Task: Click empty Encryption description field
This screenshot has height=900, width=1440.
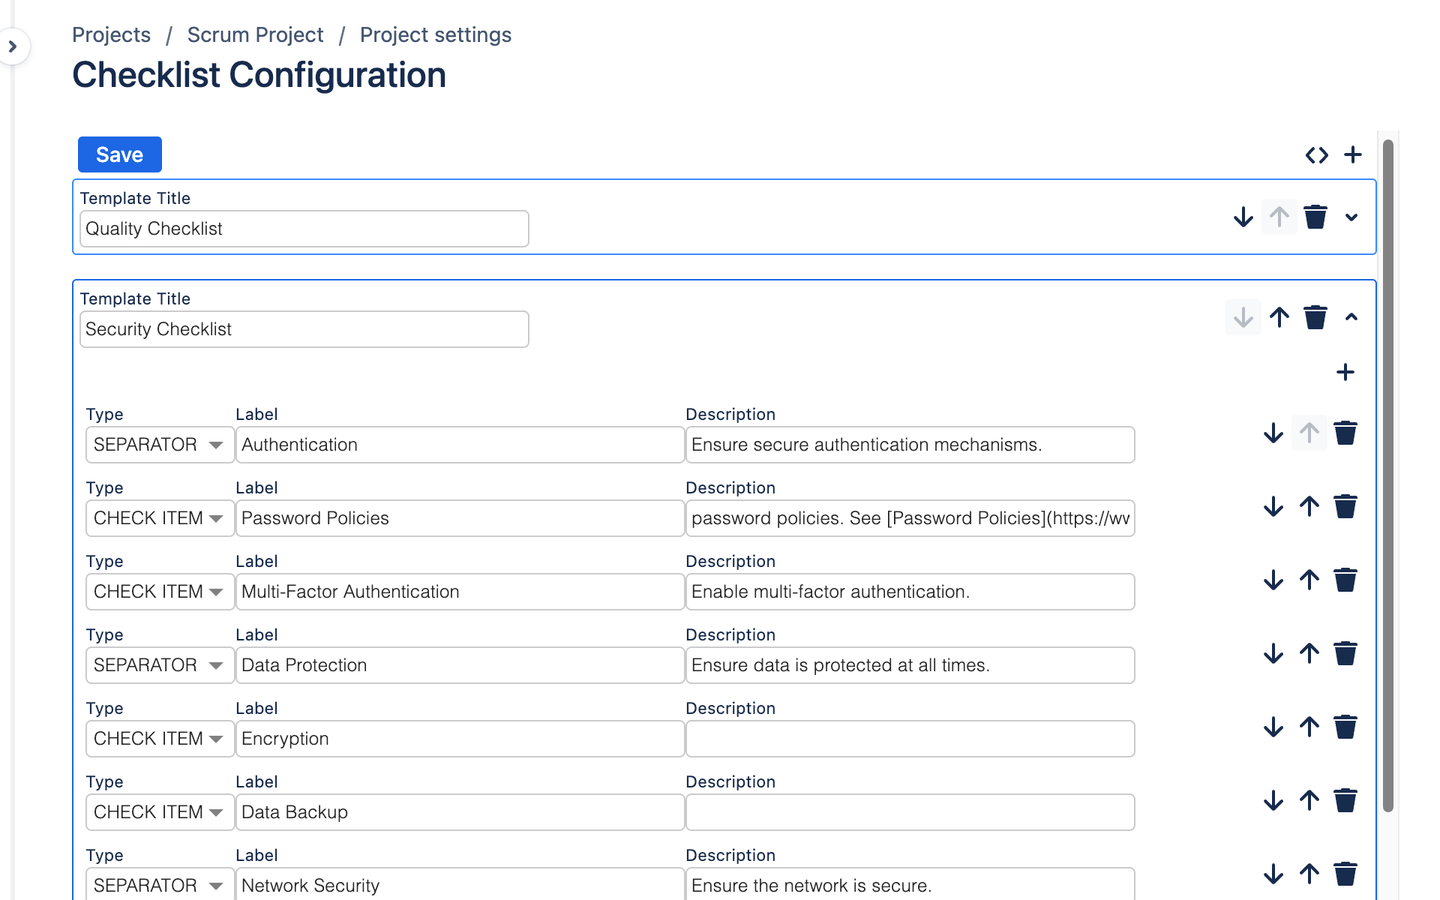Action: (910, 739)
